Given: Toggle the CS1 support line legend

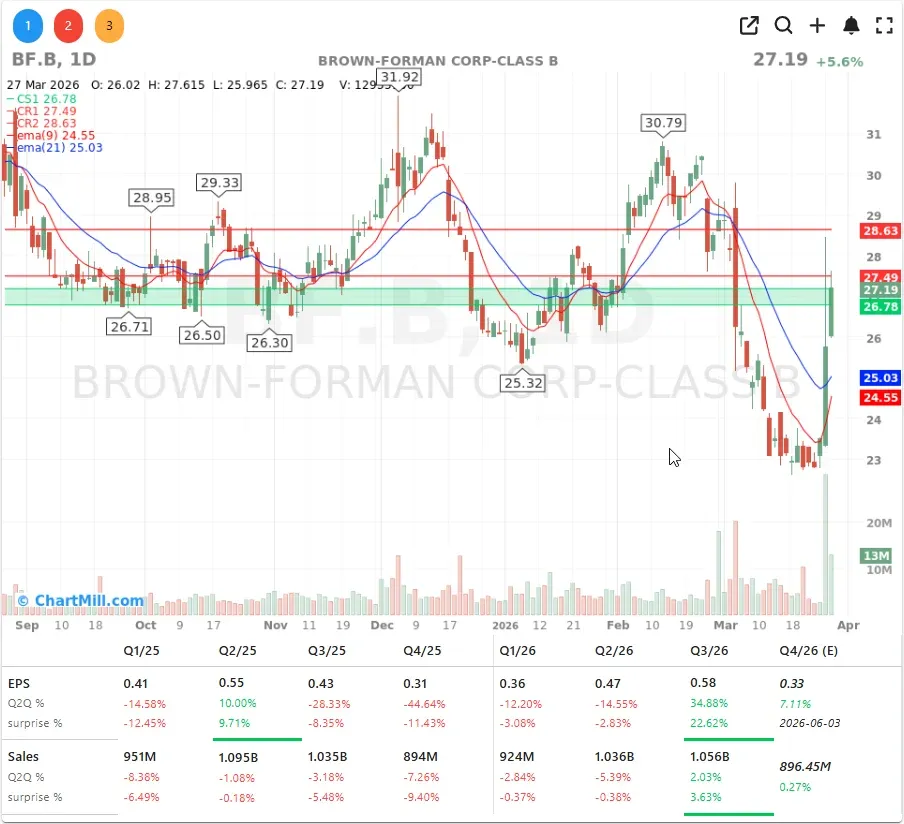Looking at the screenshot, I should (x=44, y=100).
